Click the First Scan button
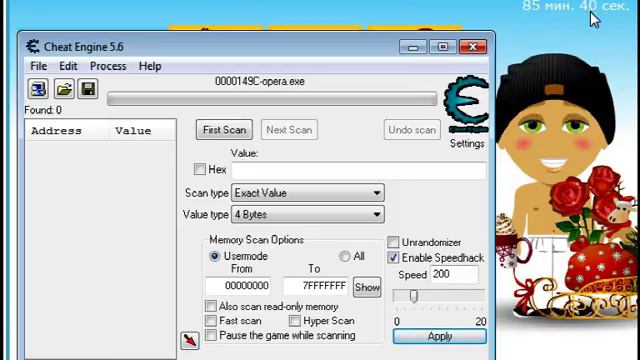The width and height of the screenshot is (640, 360). coord(224,130)
